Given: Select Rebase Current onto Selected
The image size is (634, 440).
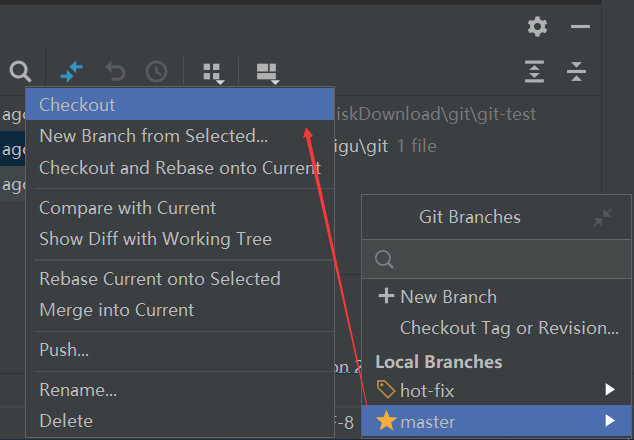Looking at the screenshot, I should pyautogui.click(x=159, y=279).
